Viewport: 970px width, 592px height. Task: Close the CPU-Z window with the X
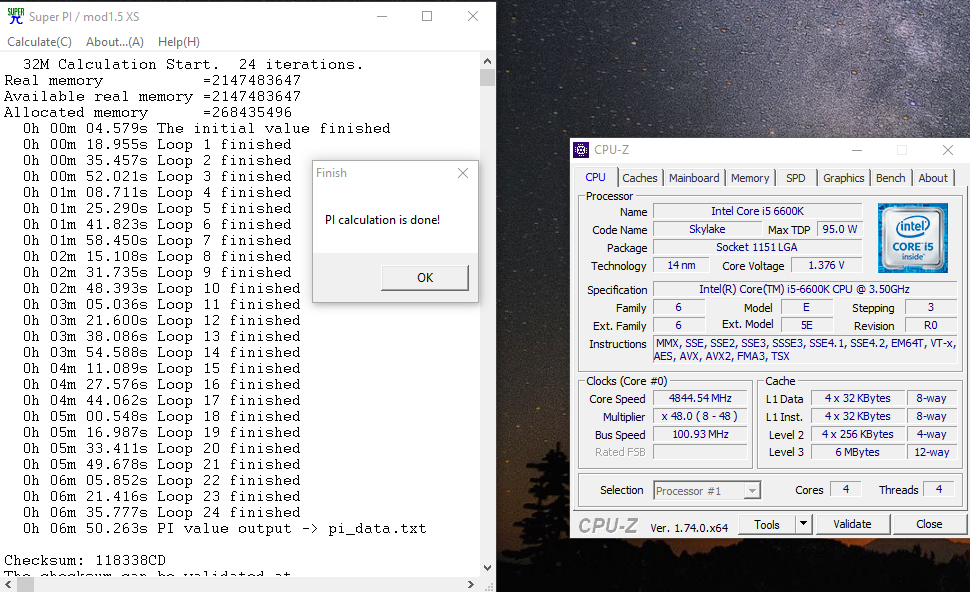948,150
